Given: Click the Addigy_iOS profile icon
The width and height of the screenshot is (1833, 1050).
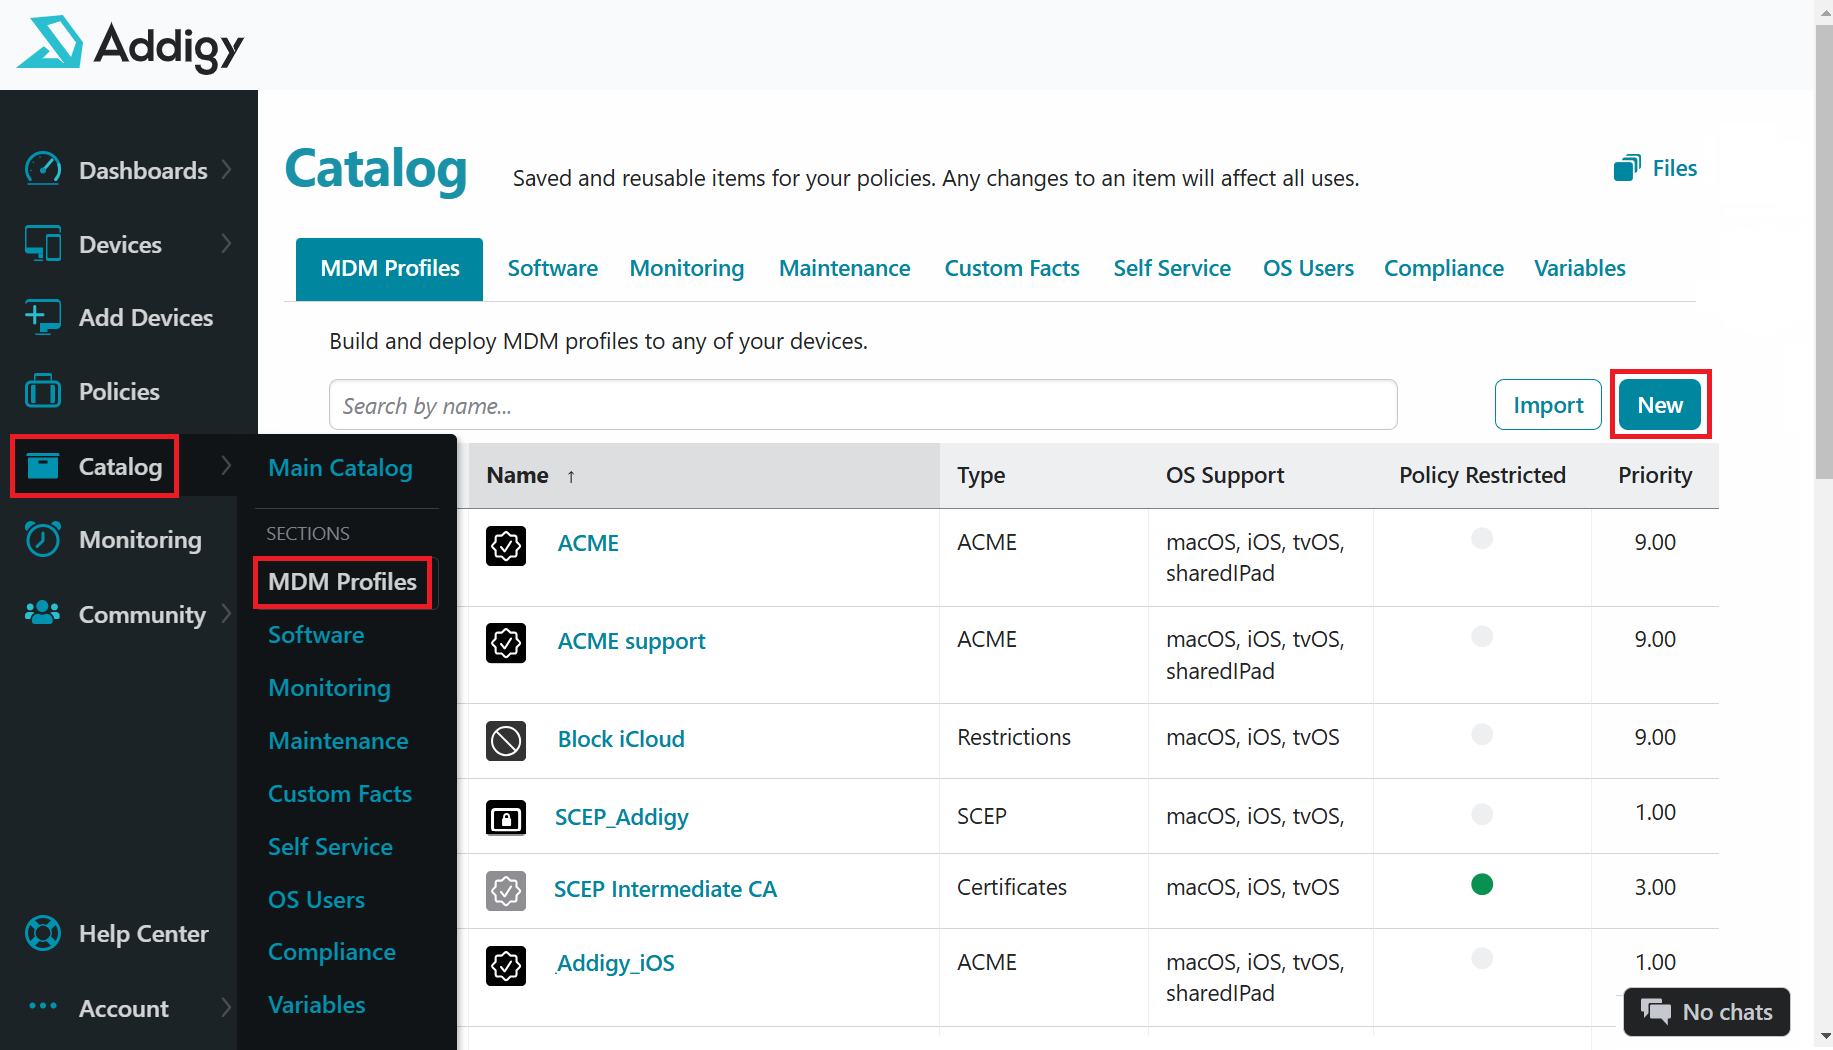Looking at the screenshot, I should [506, 965].
